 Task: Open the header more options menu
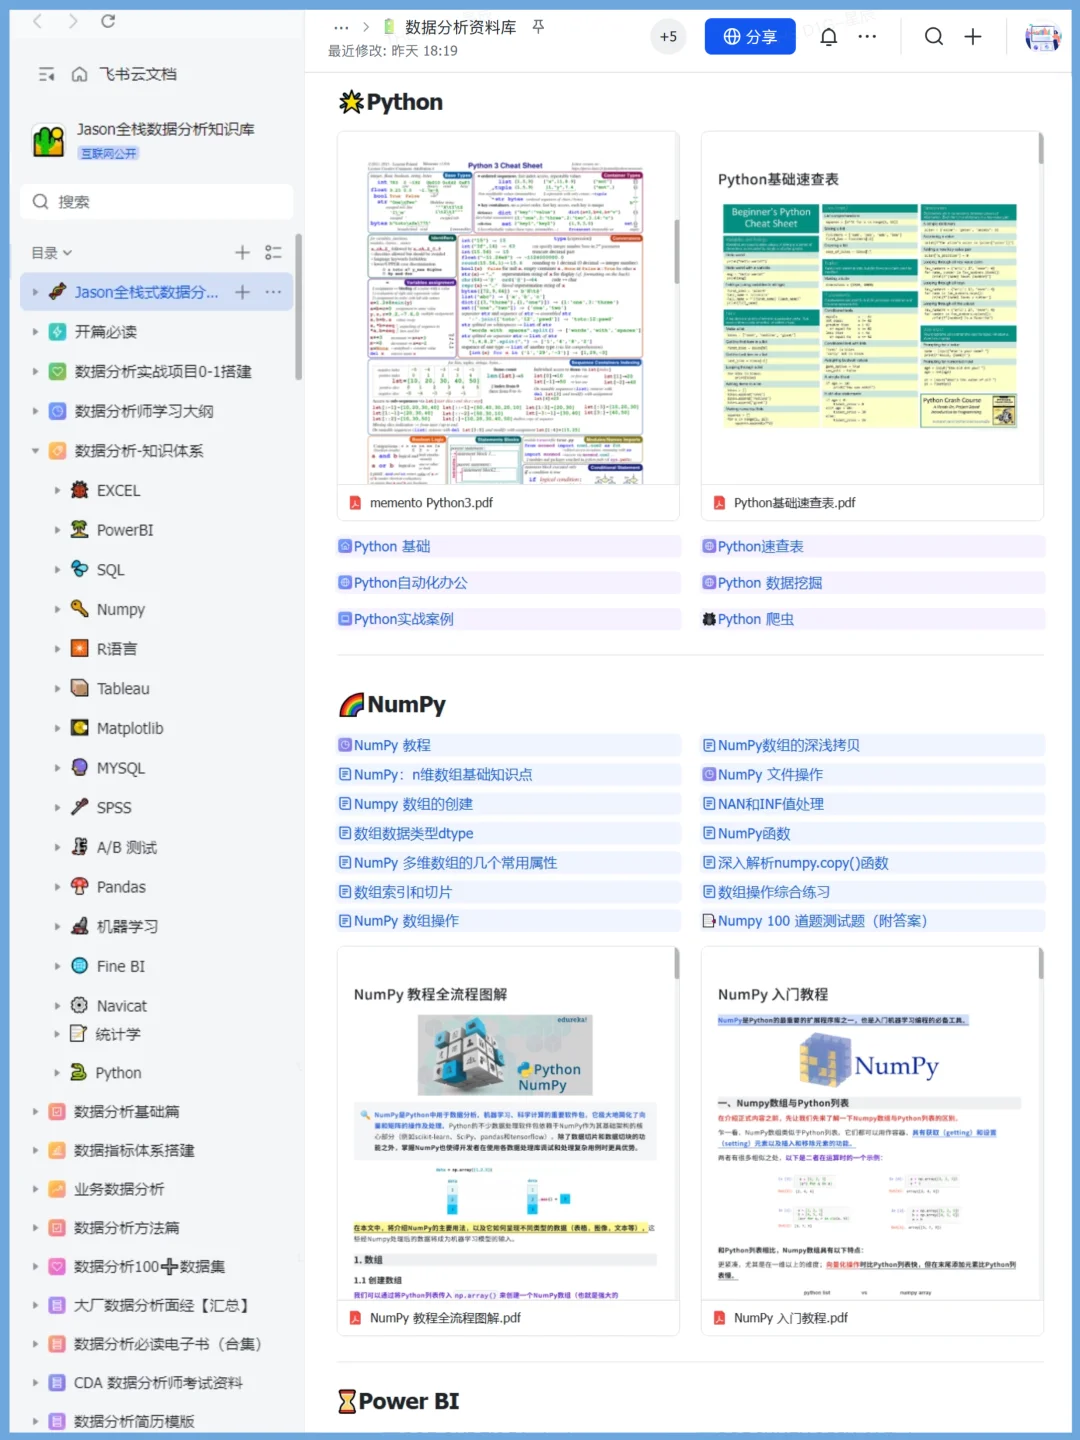click(867, 37)
